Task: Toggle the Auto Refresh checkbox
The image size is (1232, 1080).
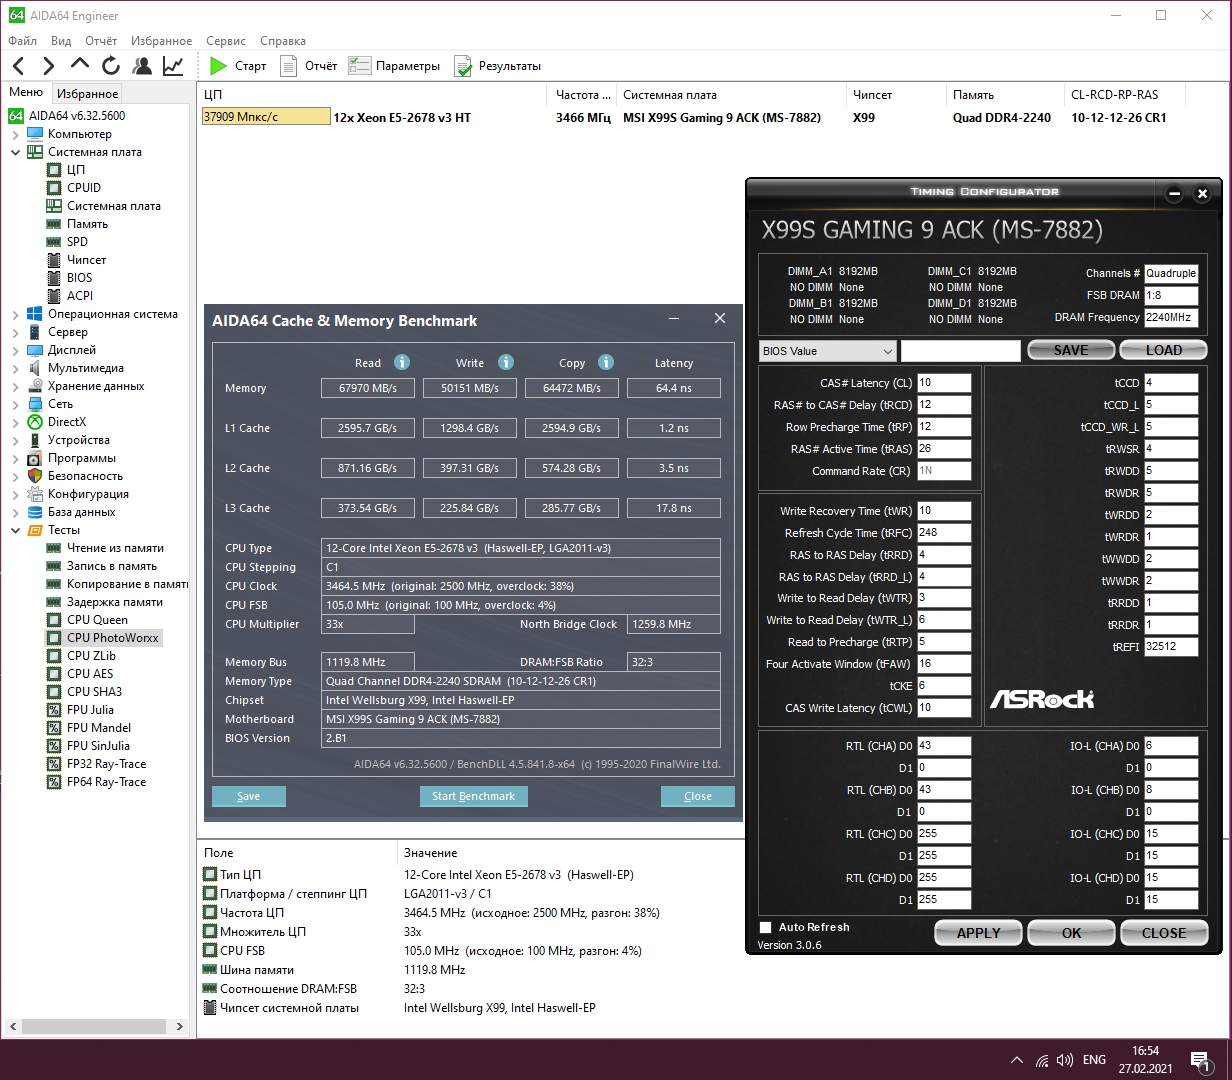Action: coord(766,927)
